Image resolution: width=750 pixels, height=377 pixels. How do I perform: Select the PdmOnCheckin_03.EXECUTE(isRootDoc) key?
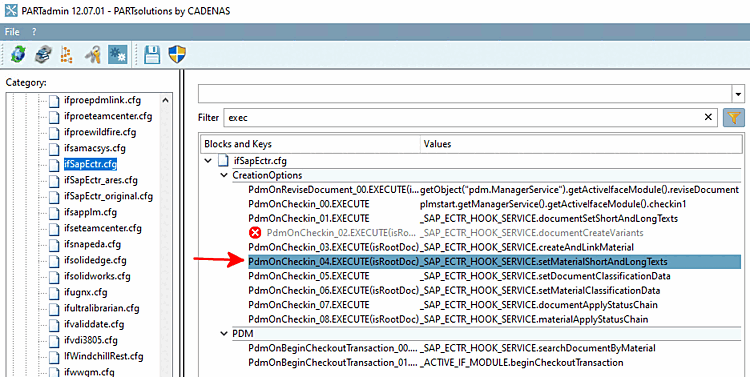pos(333,247)
